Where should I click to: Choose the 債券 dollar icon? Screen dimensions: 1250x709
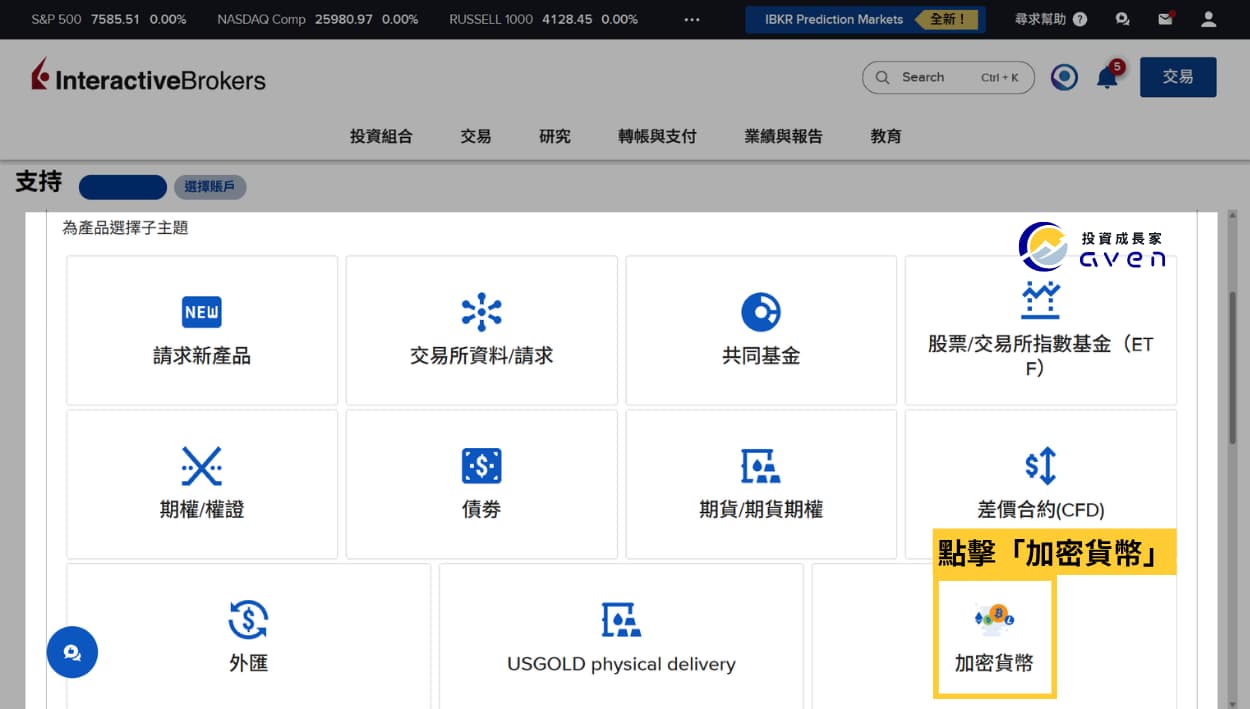(481, 466)
